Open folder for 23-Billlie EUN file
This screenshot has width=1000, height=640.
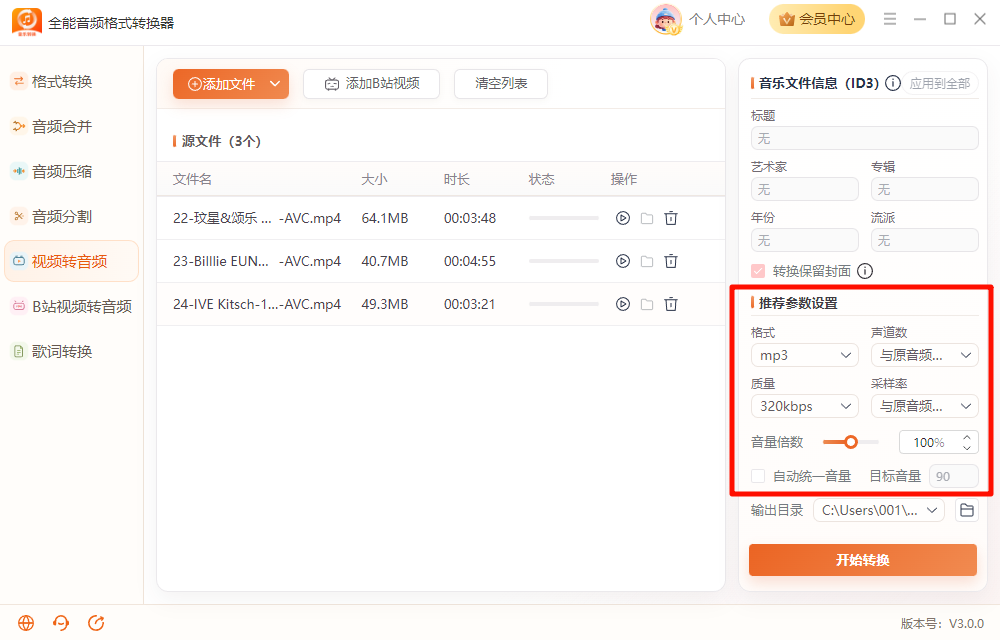[x=647, y=261]
